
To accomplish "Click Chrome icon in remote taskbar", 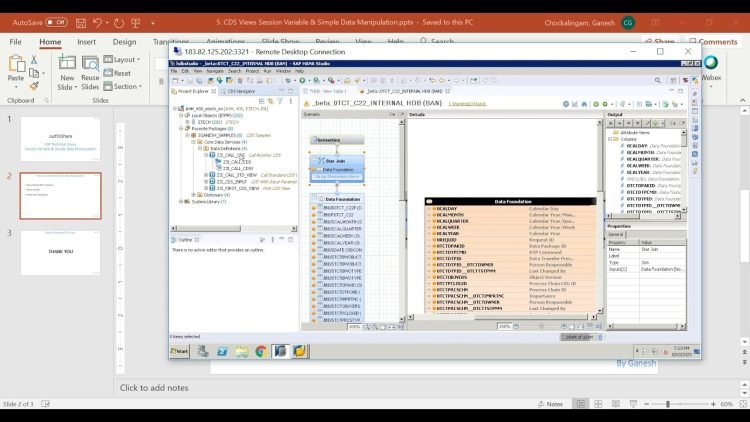I will 261,351.
